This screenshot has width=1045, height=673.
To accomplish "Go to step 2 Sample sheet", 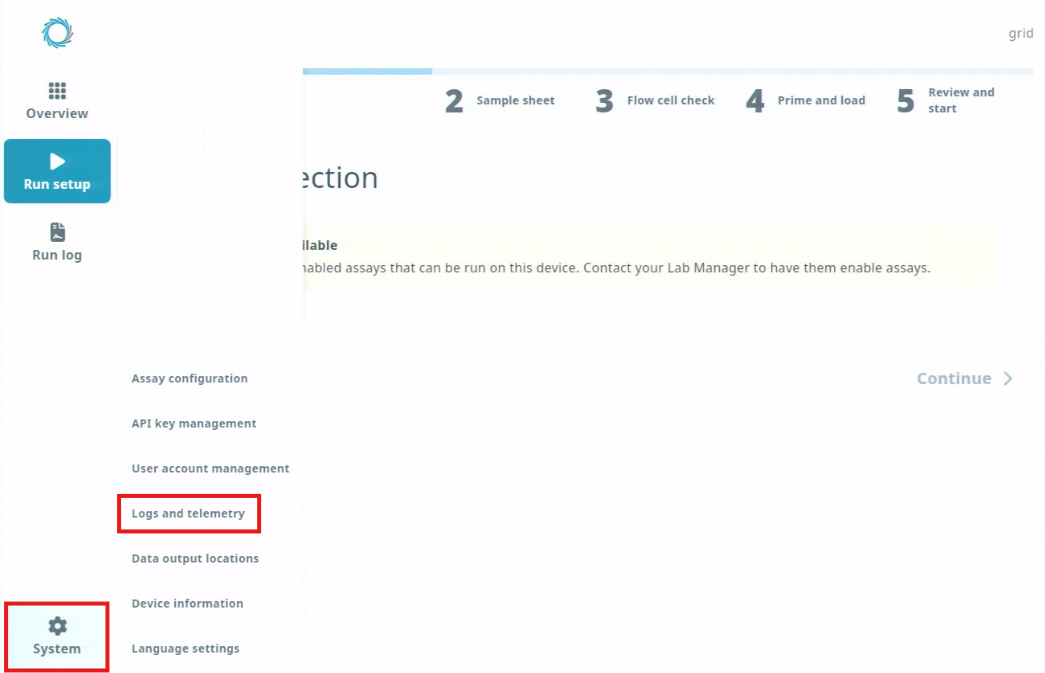I will tap(500, 101).
